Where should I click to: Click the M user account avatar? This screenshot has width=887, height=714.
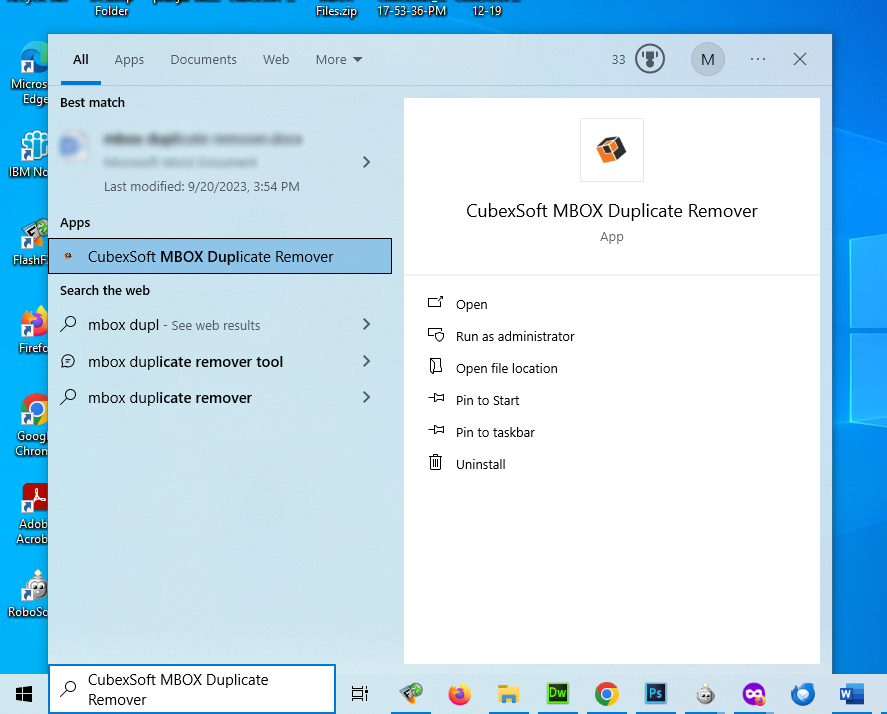click(x=707, y=60)
